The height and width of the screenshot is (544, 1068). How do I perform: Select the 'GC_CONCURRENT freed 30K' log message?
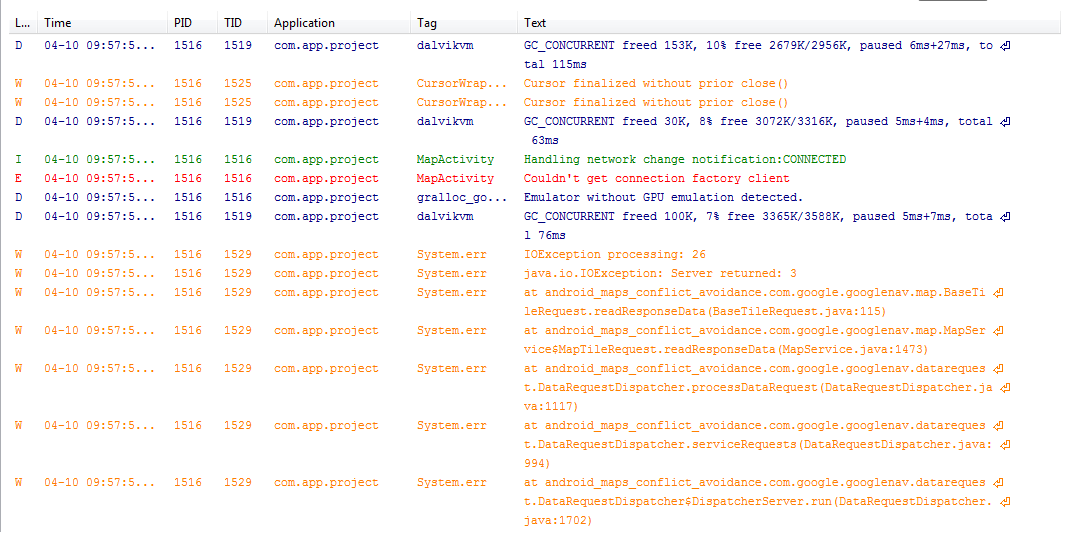767,131
